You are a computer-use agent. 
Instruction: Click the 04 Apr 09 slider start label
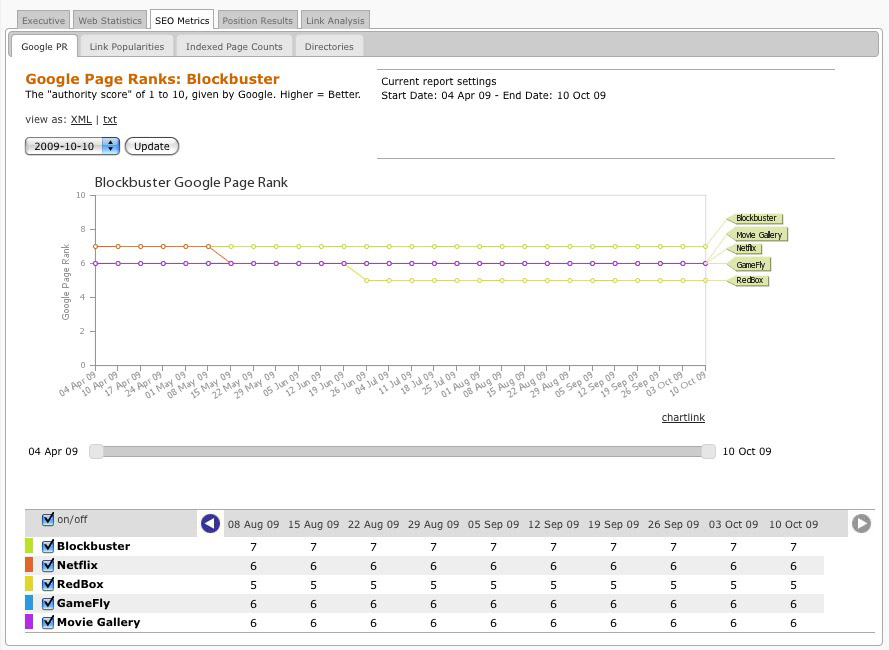pos(53,451)
